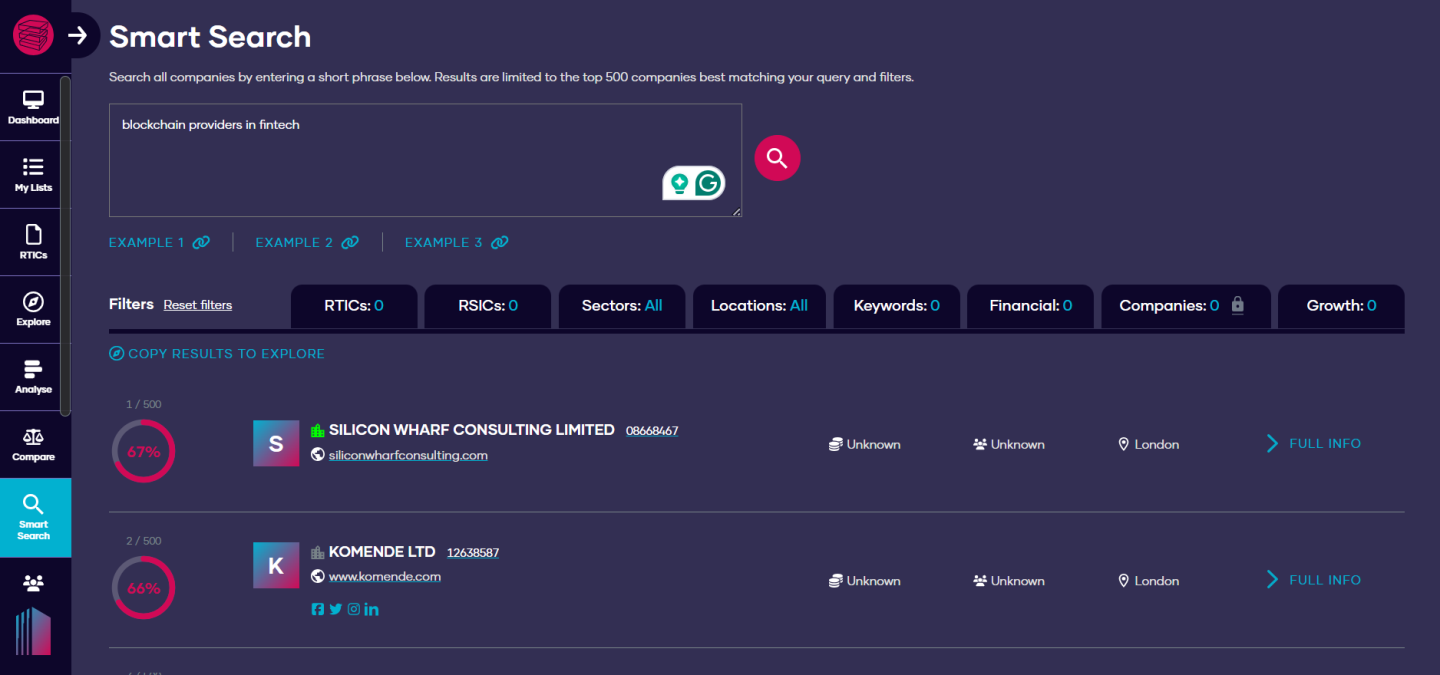Click company number 08668467

click(652, 431)
